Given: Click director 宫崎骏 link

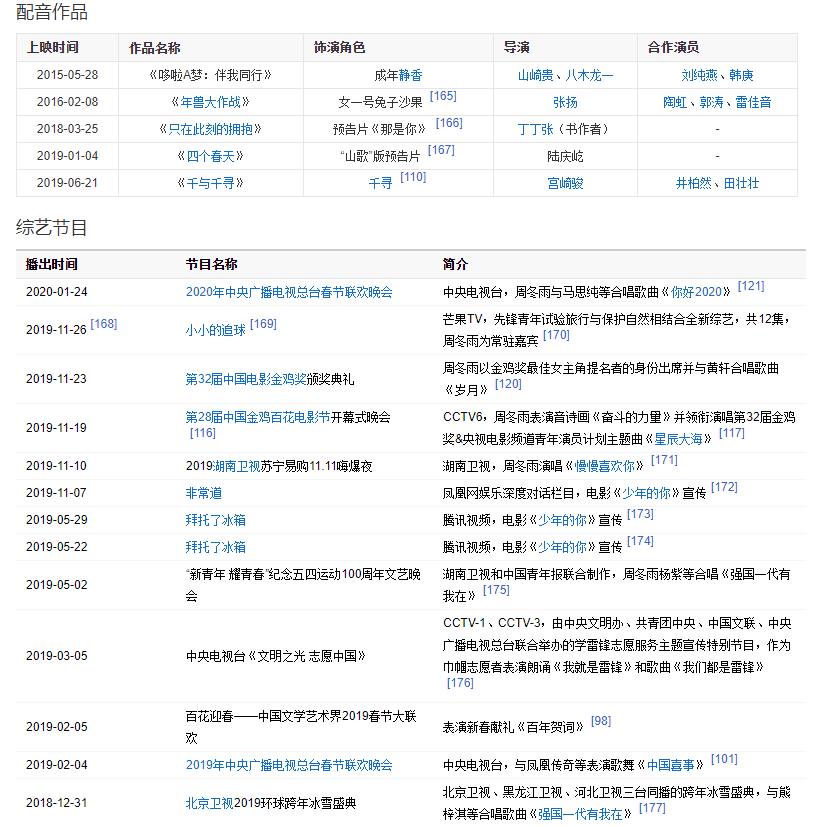Looking at the screenshot, I should pyautogui.click(x=565, y=183).
